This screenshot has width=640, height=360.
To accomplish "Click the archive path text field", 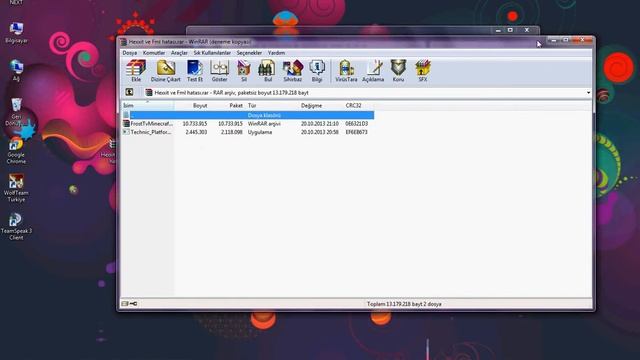I will pyautogui.click(x=364, y=93).
